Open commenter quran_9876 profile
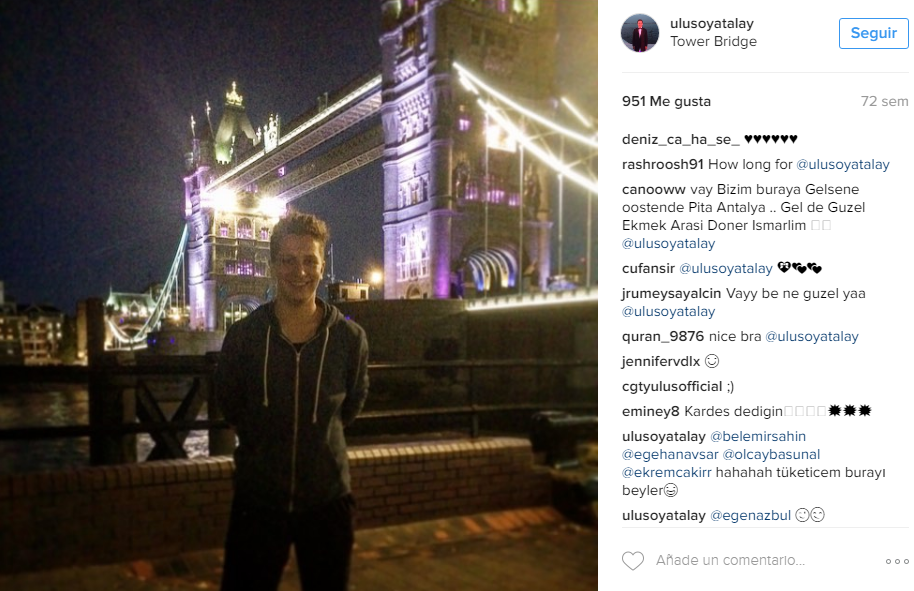The height and width of the screenshot is (591, 914). [663, 336]
